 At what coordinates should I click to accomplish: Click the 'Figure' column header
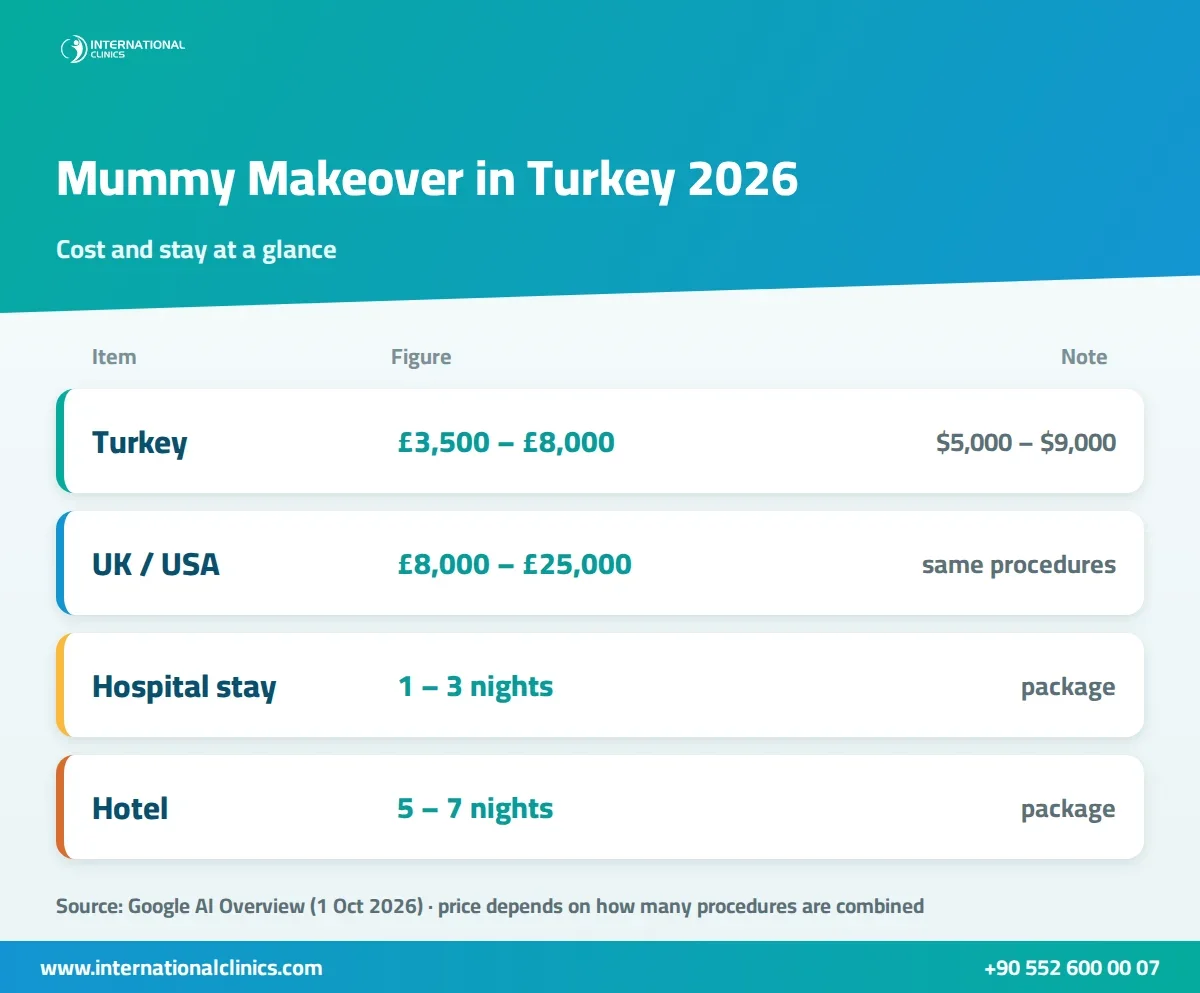click(x=421, y=357)
